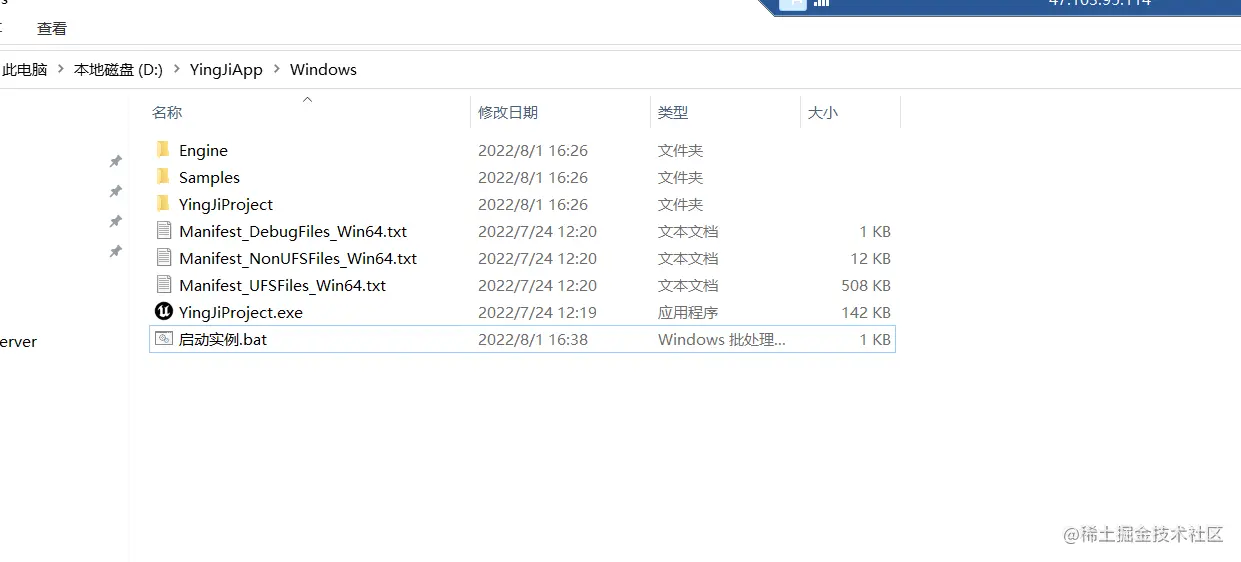Click the date 2022/7/24 12:19

pos(537,312)
